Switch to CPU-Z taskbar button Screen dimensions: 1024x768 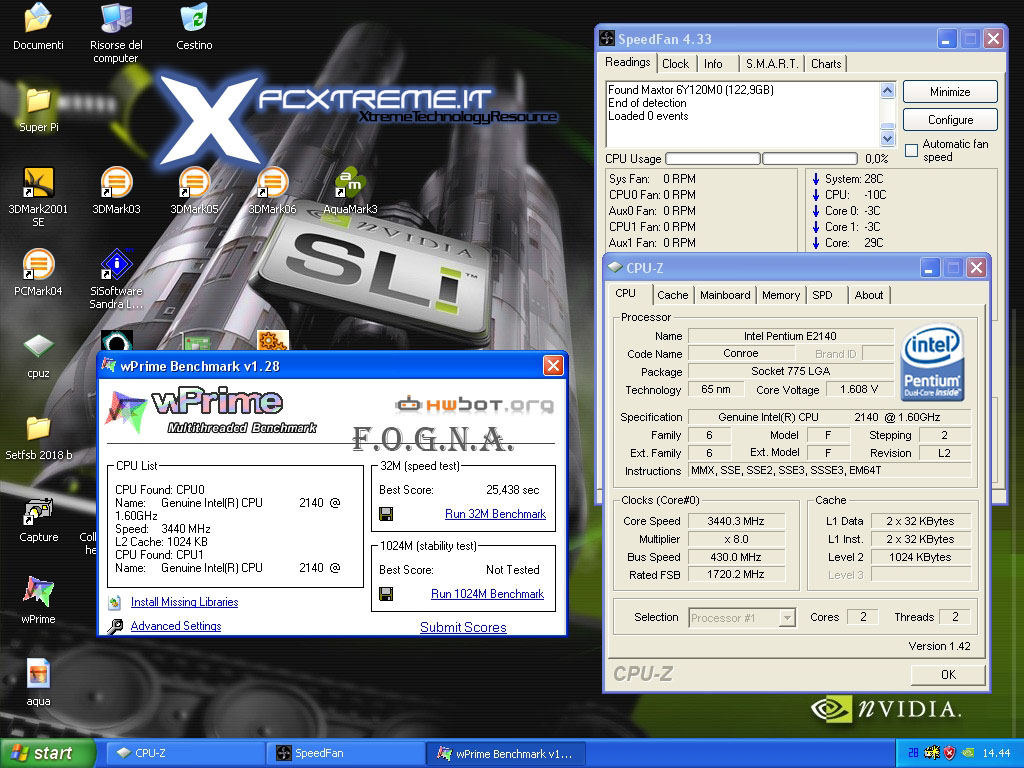(187, 753)
